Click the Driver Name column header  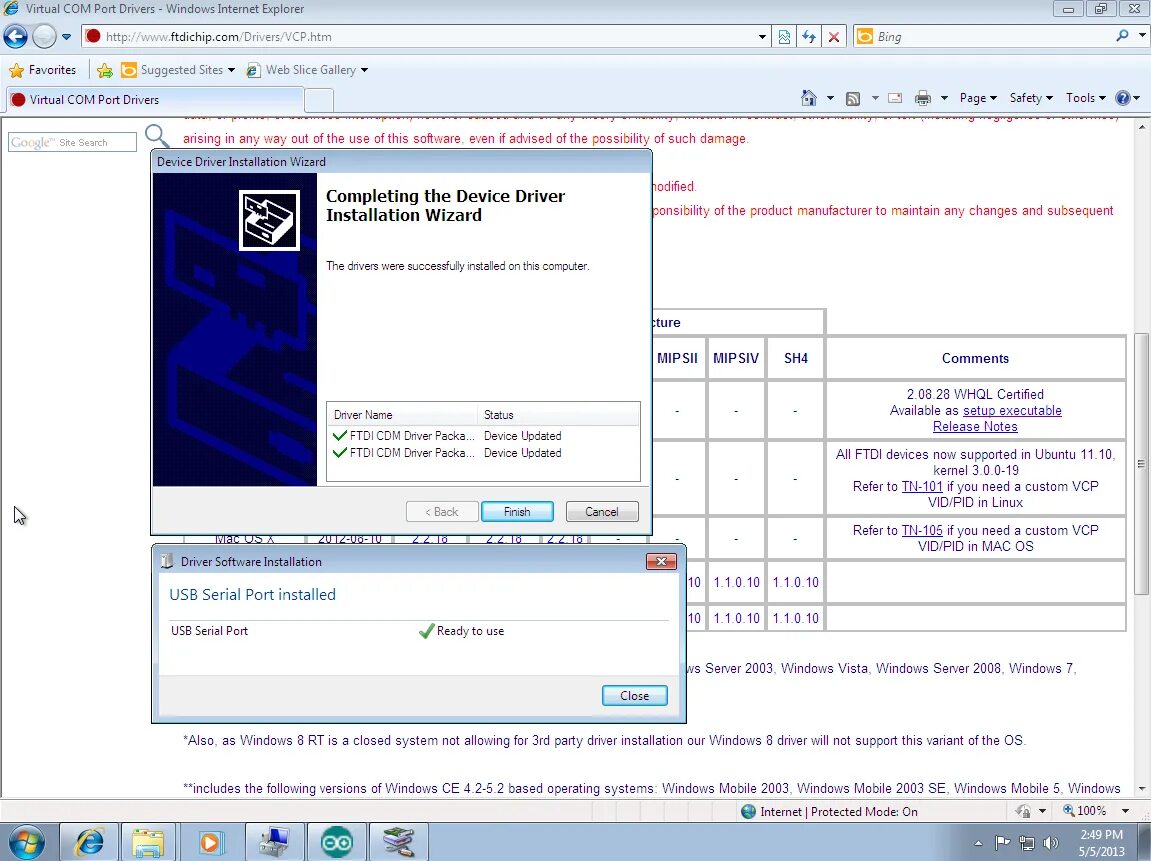pos(402,415)
